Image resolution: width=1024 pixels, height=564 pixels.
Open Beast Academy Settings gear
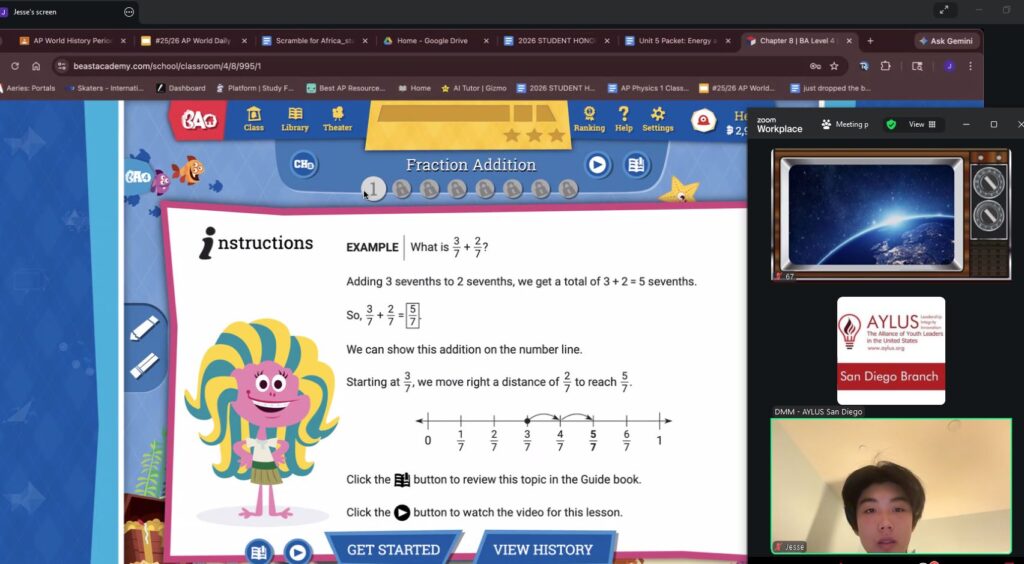[657, 119]
